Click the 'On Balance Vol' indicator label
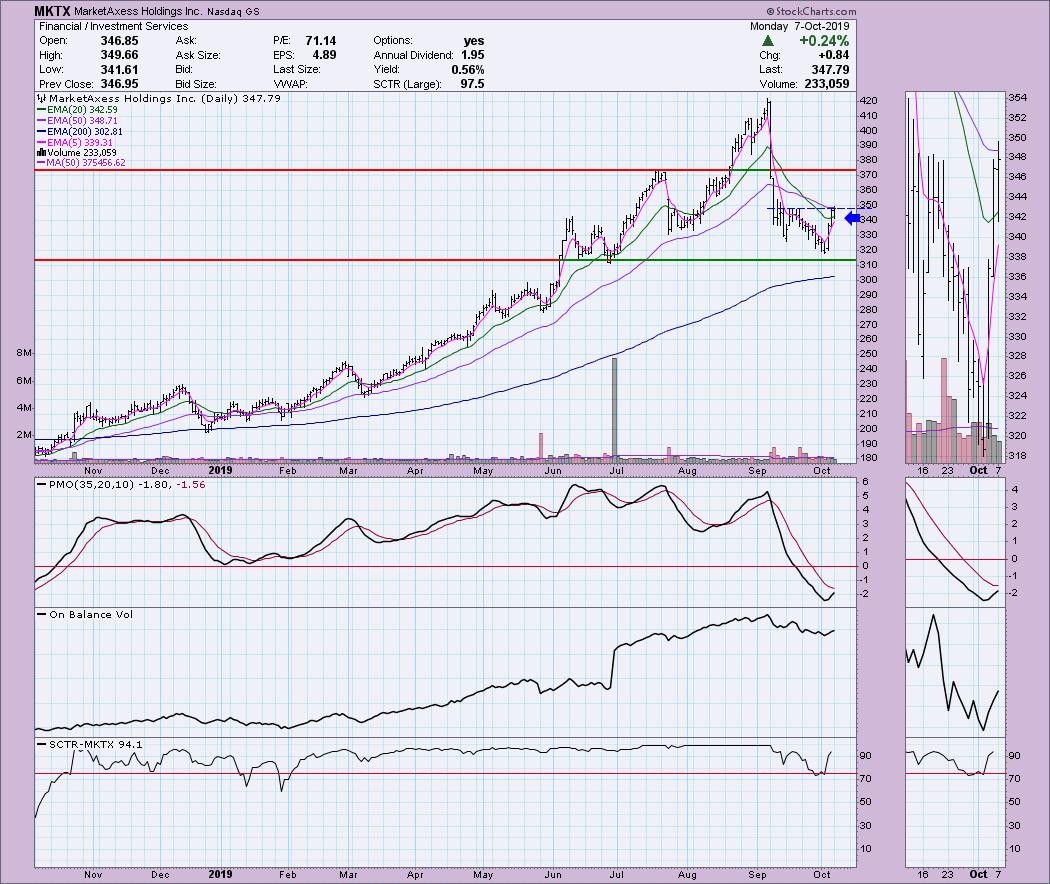The image size is (1050, 884). 91,614
